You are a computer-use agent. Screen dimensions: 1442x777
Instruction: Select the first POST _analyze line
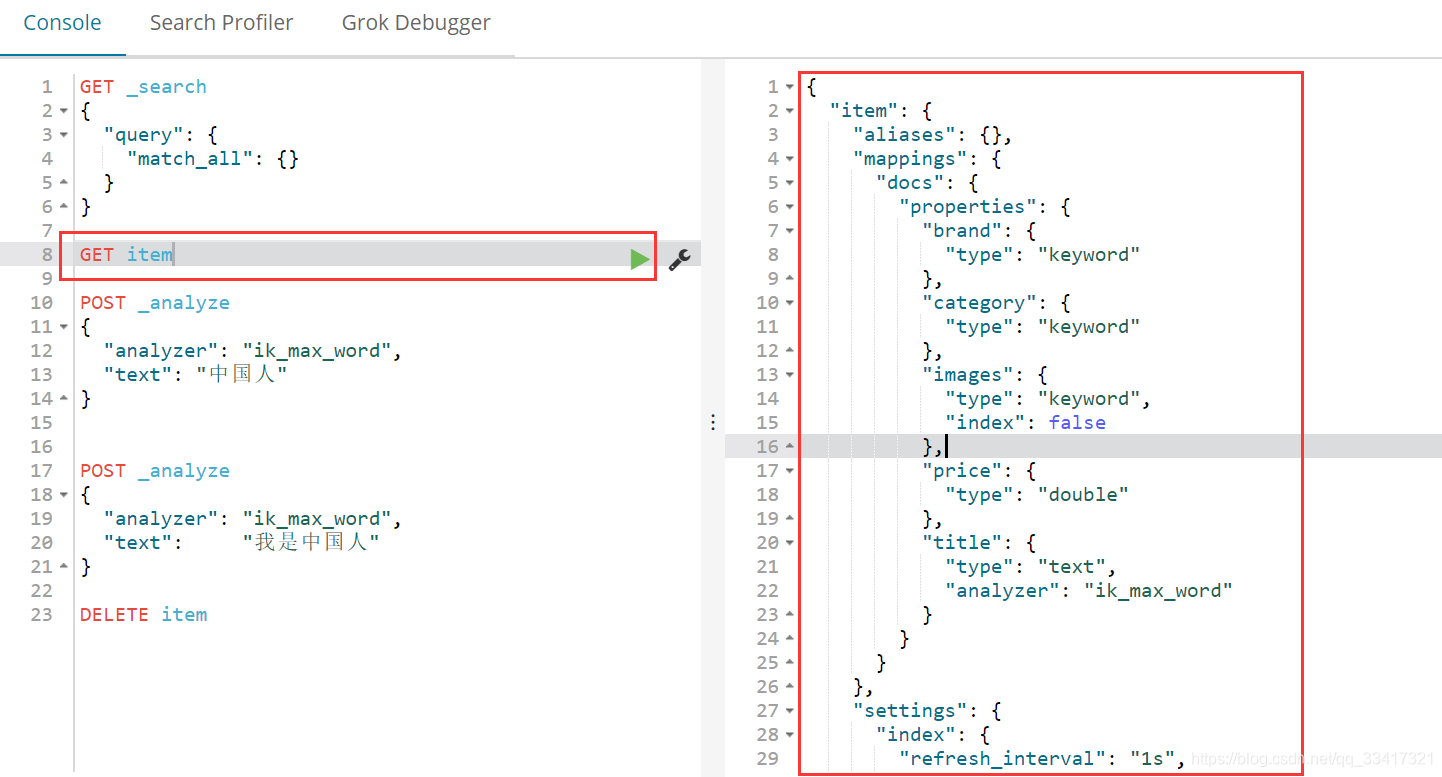tap(155, 303)
